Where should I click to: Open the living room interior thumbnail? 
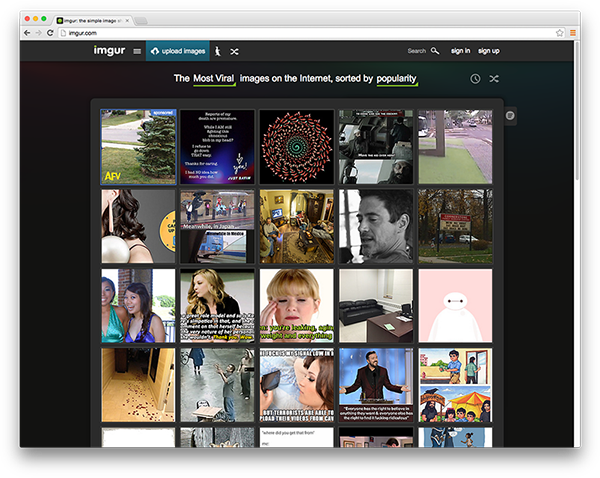pos(297,226)
